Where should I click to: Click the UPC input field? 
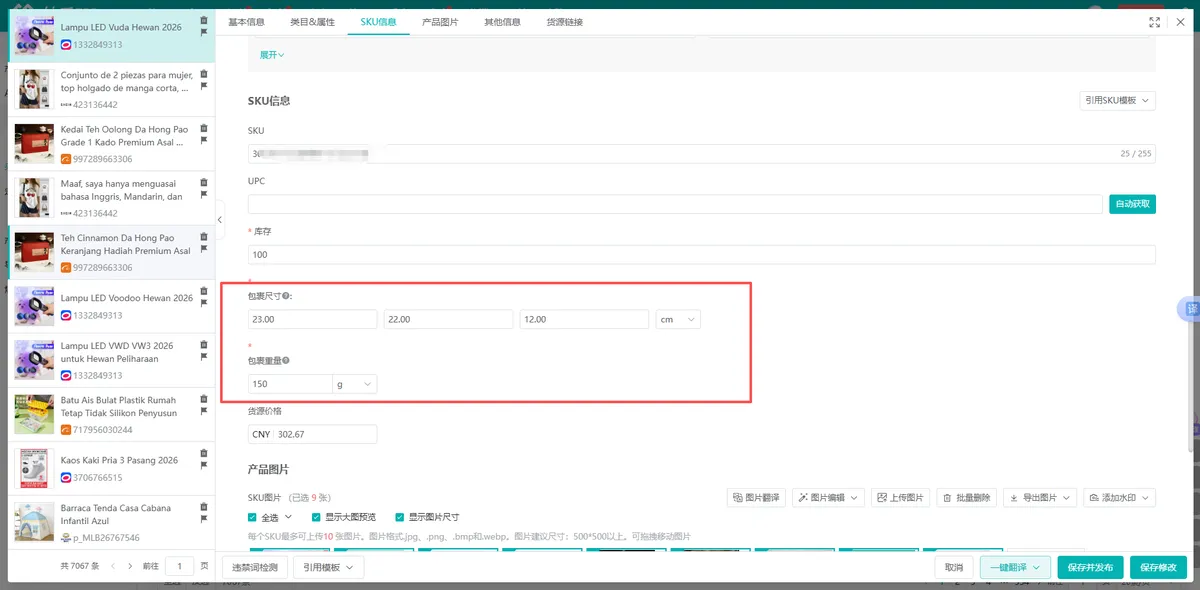tap(675, 204)
